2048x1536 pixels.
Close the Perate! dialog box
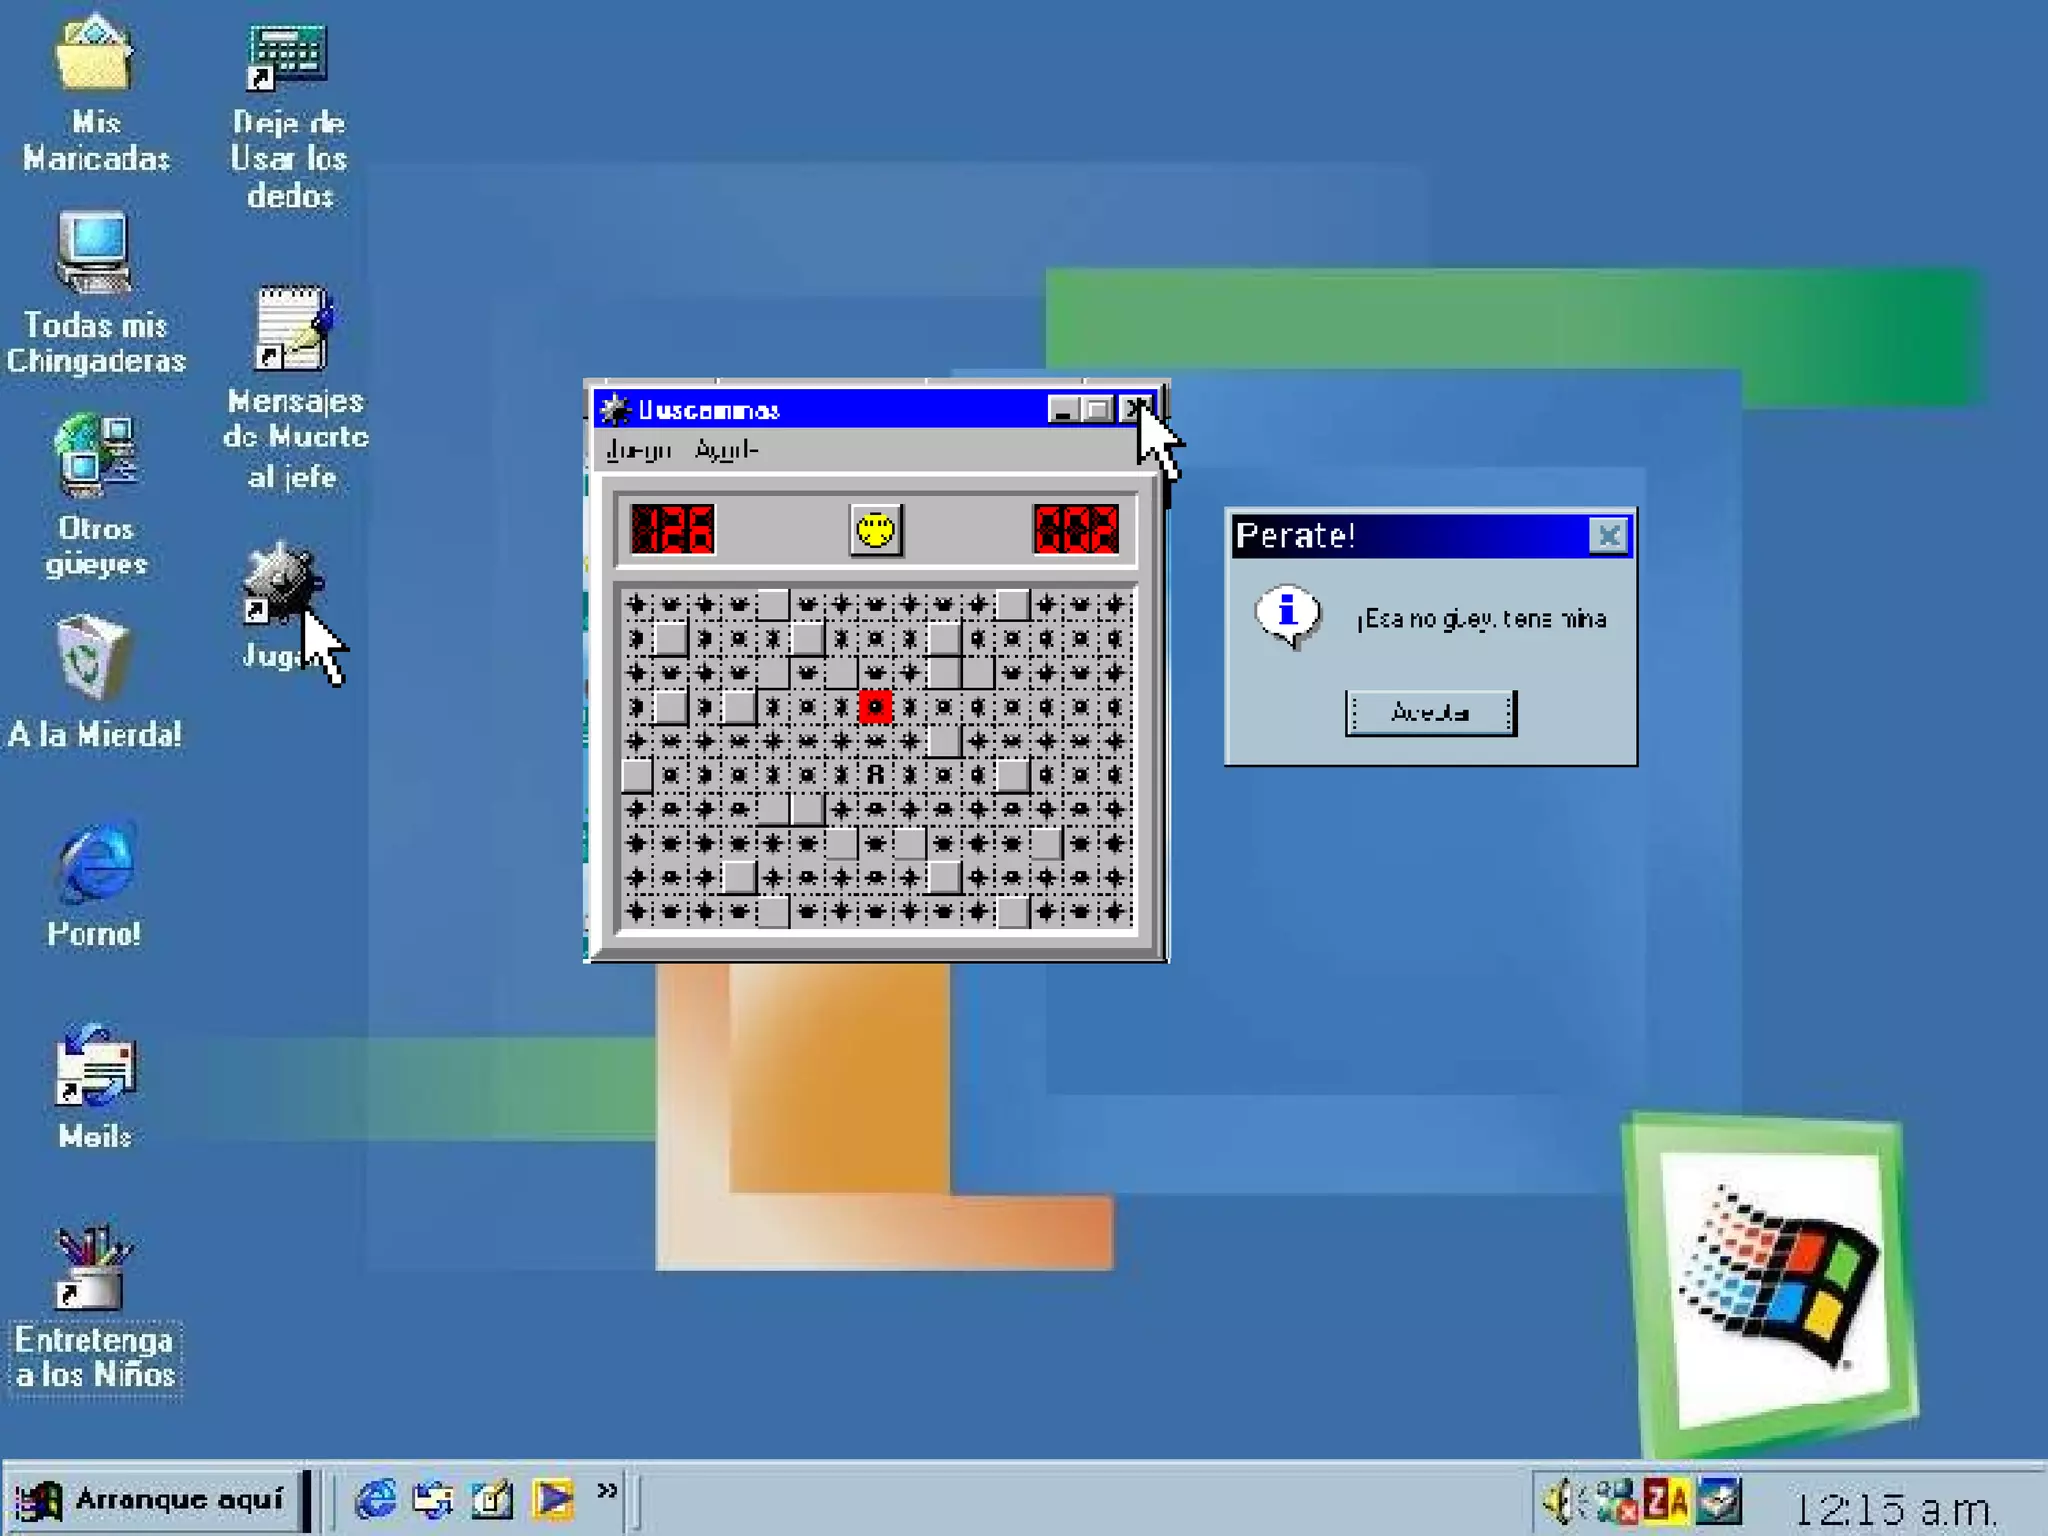click(1607, 536)
